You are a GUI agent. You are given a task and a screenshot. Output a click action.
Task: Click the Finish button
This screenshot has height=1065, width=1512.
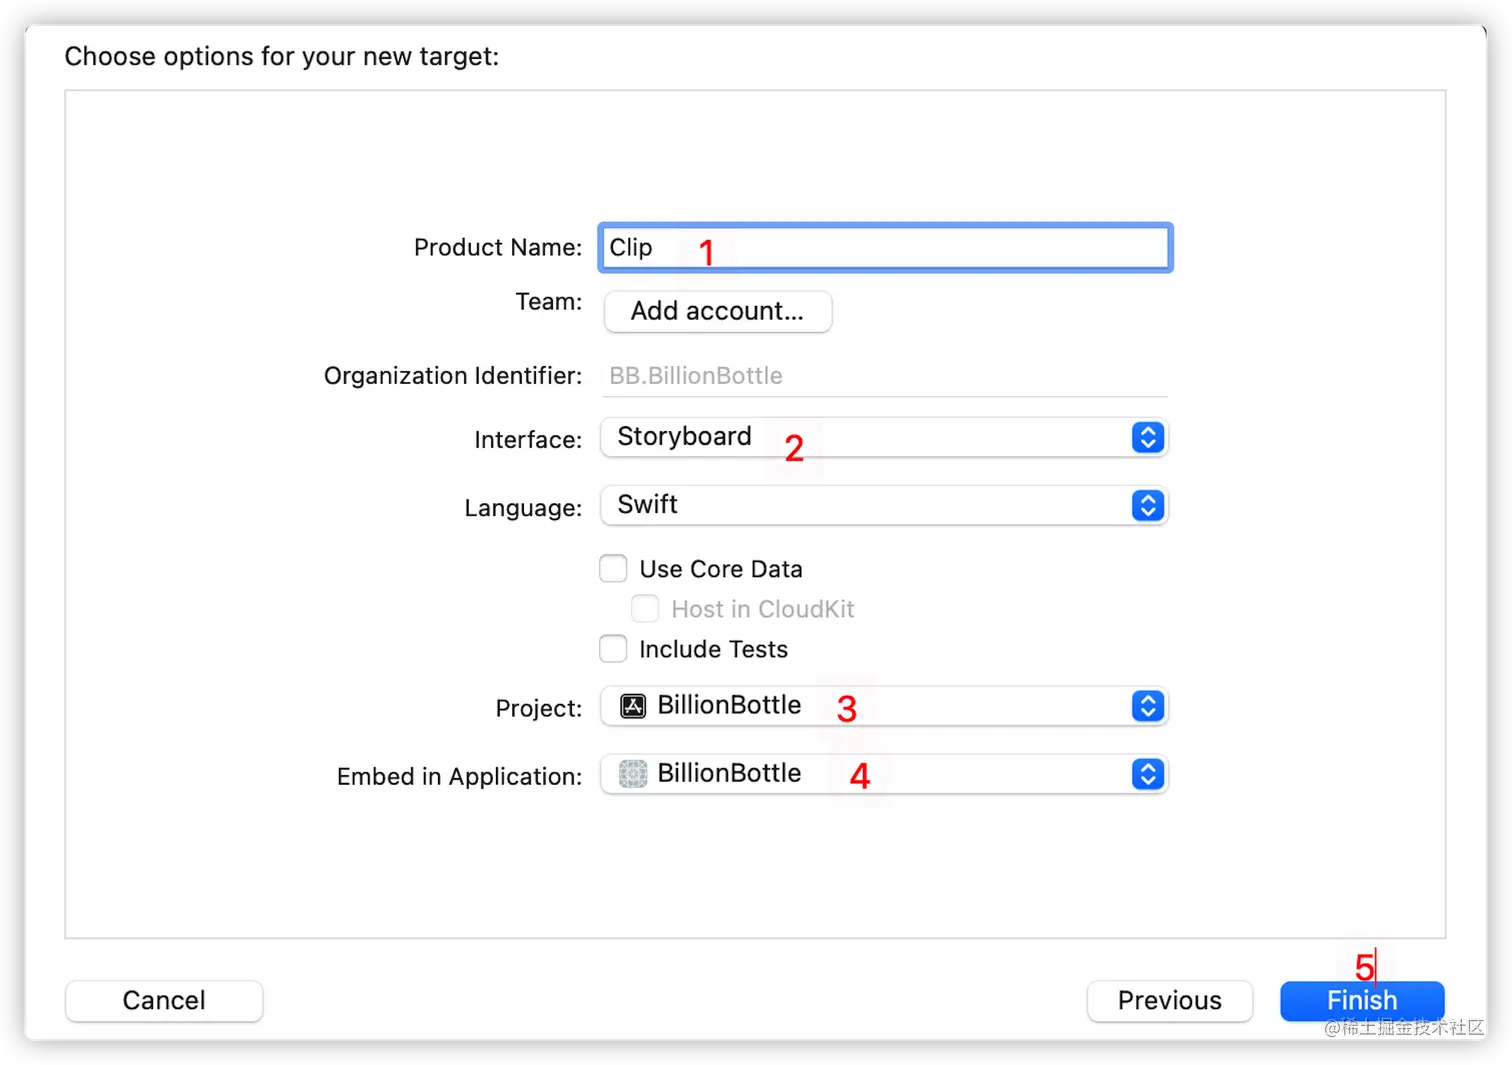click(x=1362, y=1000)
